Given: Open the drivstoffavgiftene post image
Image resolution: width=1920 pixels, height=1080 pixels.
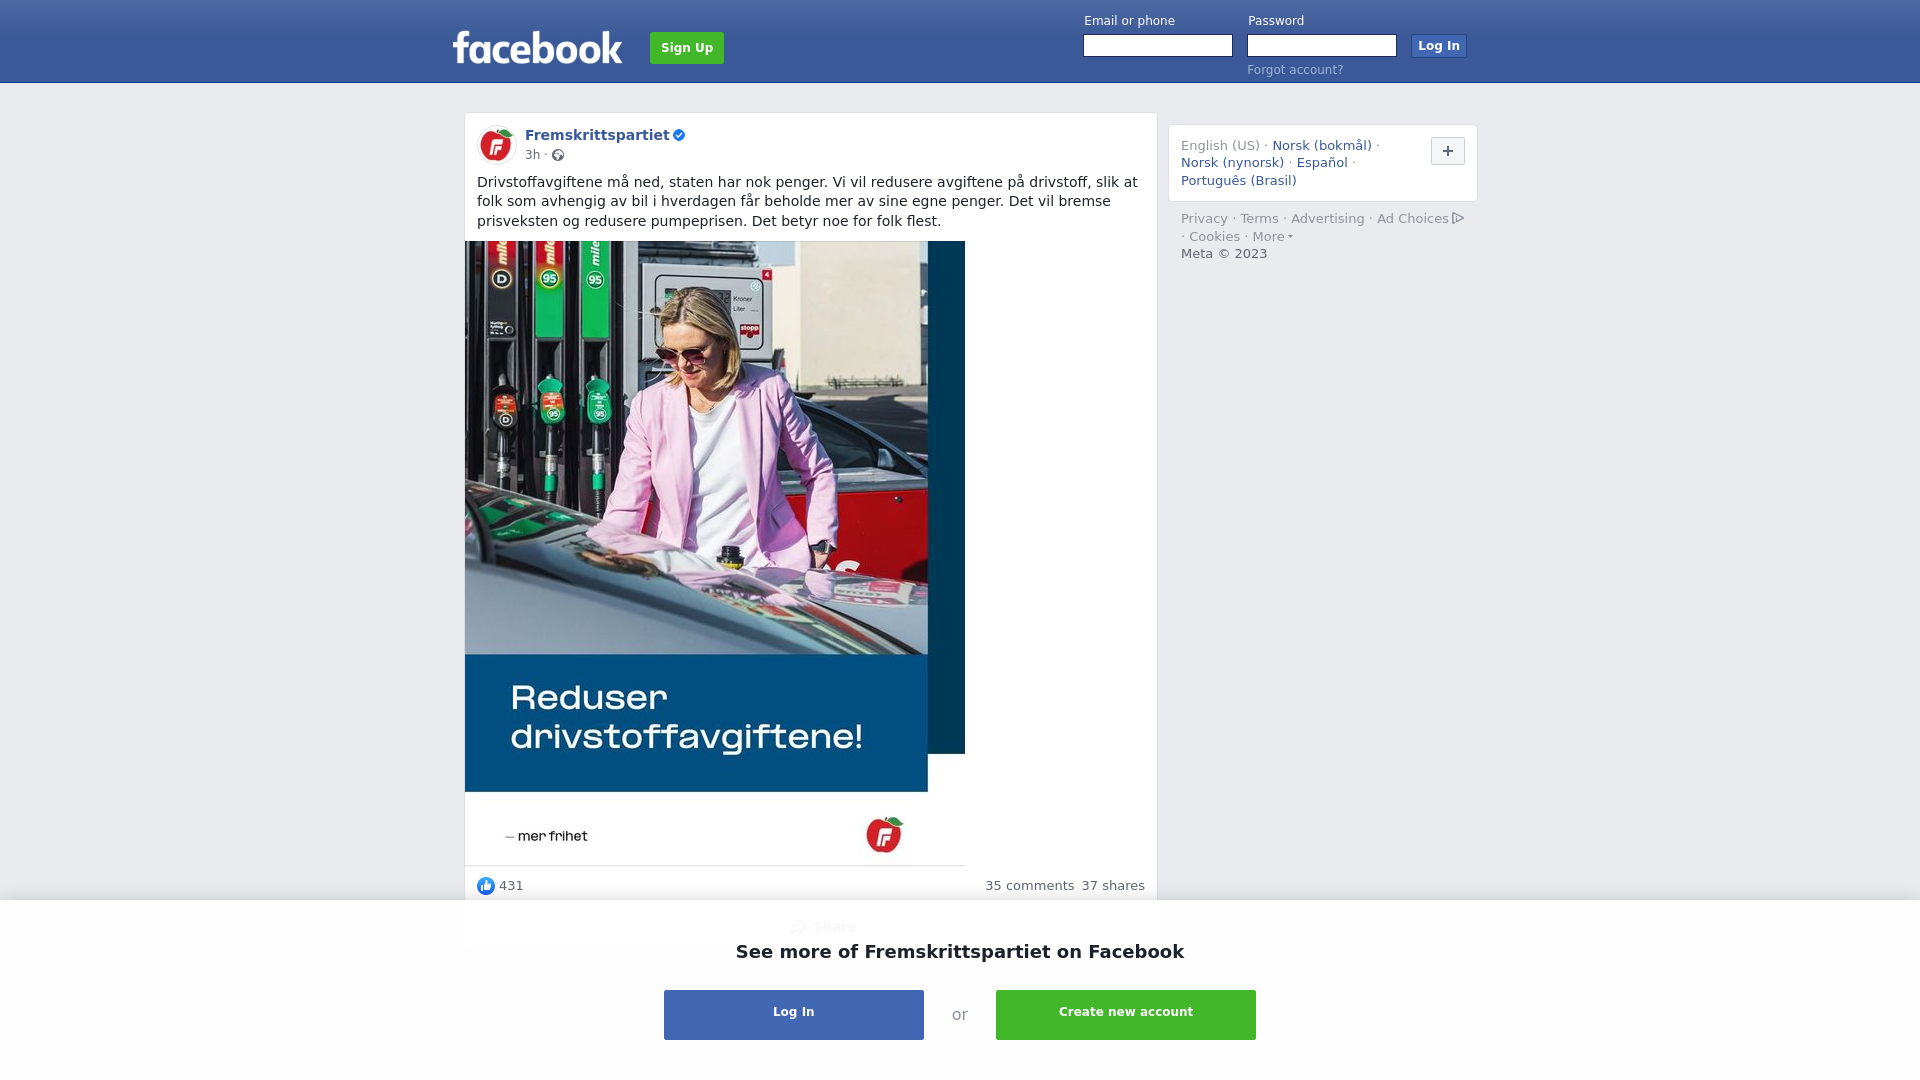Looking at the screenshot, I should point(715,553).
